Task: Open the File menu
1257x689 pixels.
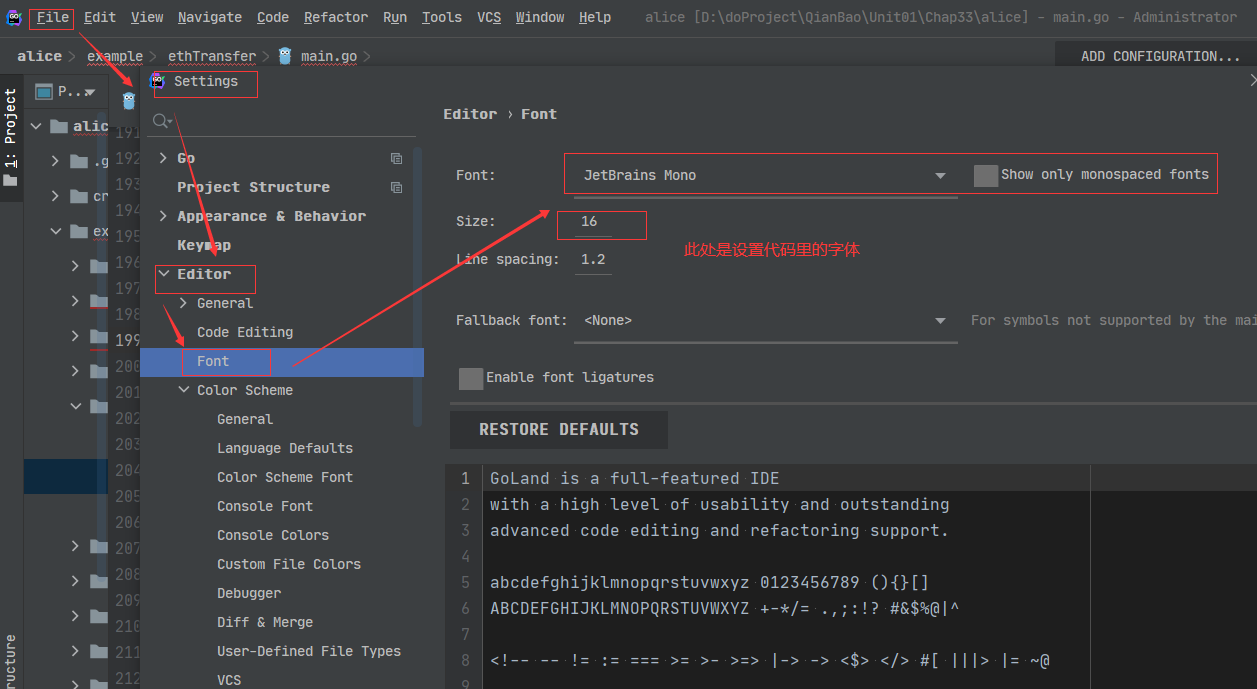Action: point(53,17)
